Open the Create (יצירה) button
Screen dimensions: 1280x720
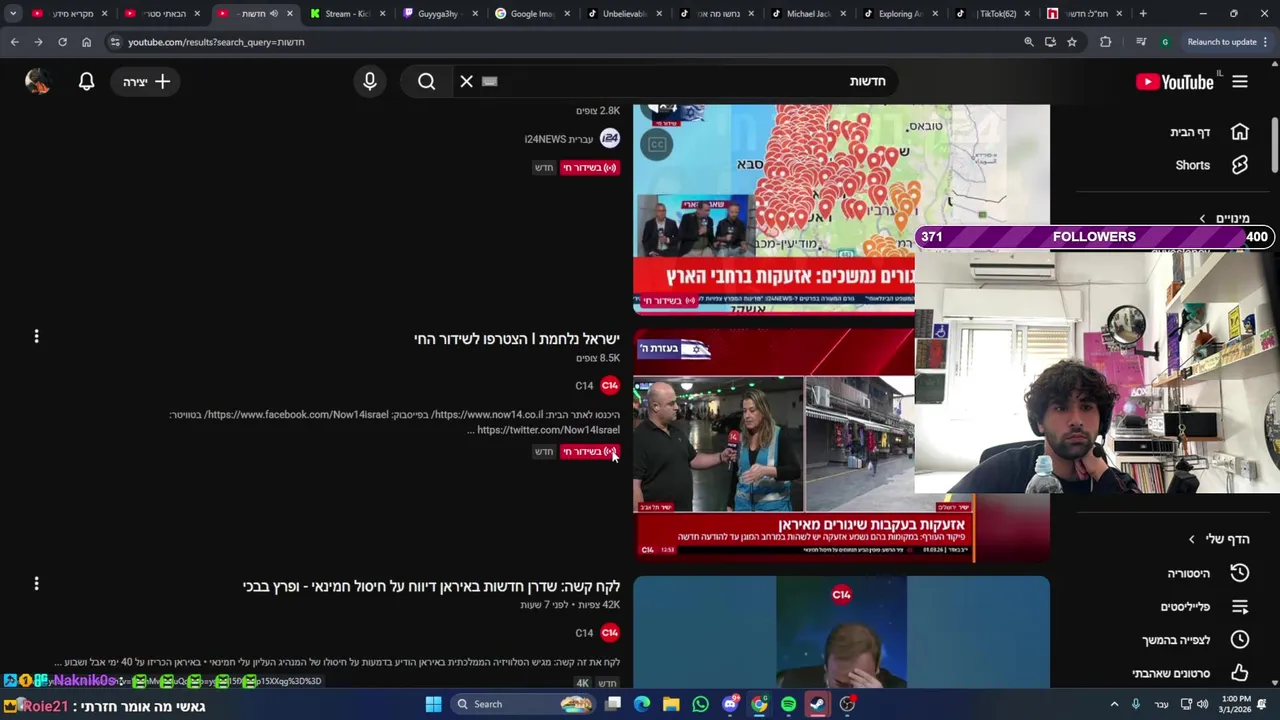click(x=147, y=82)
